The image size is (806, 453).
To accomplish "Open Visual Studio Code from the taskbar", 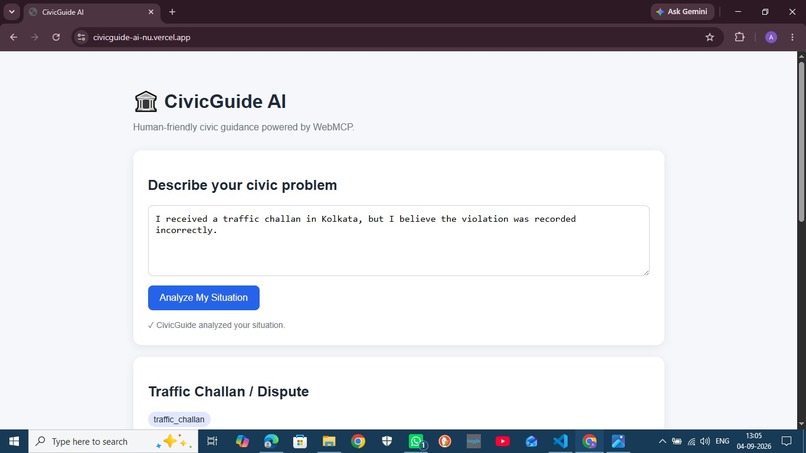I will click(560, 441).
